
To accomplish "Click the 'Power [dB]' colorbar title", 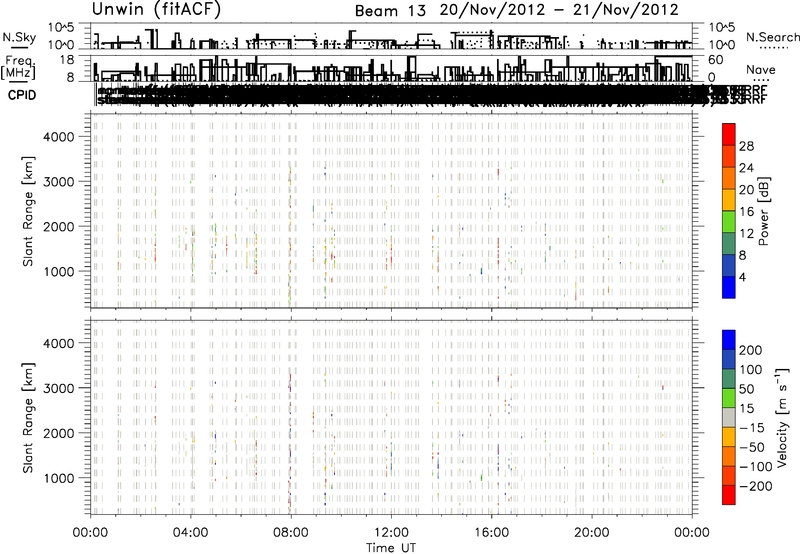I will (763, 211).
